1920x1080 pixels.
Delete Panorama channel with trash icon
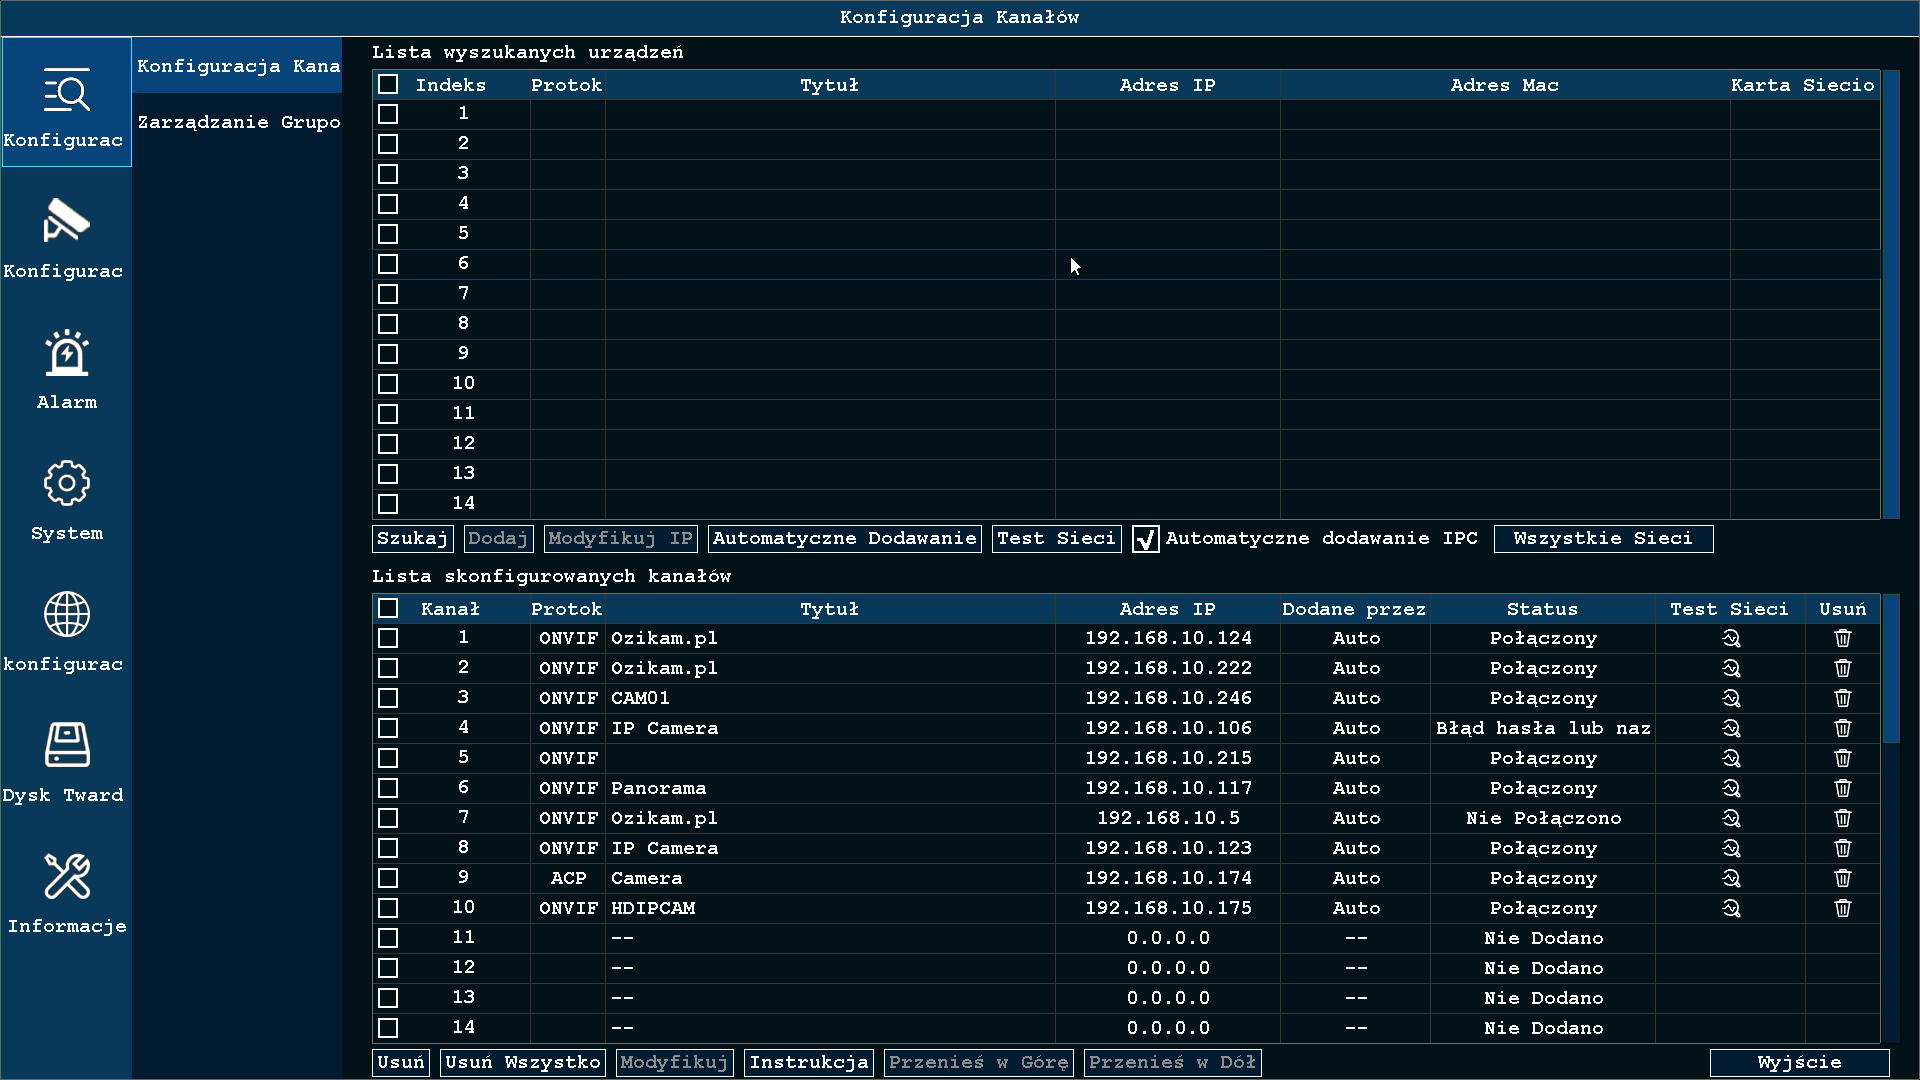[x=1843, y=788]
